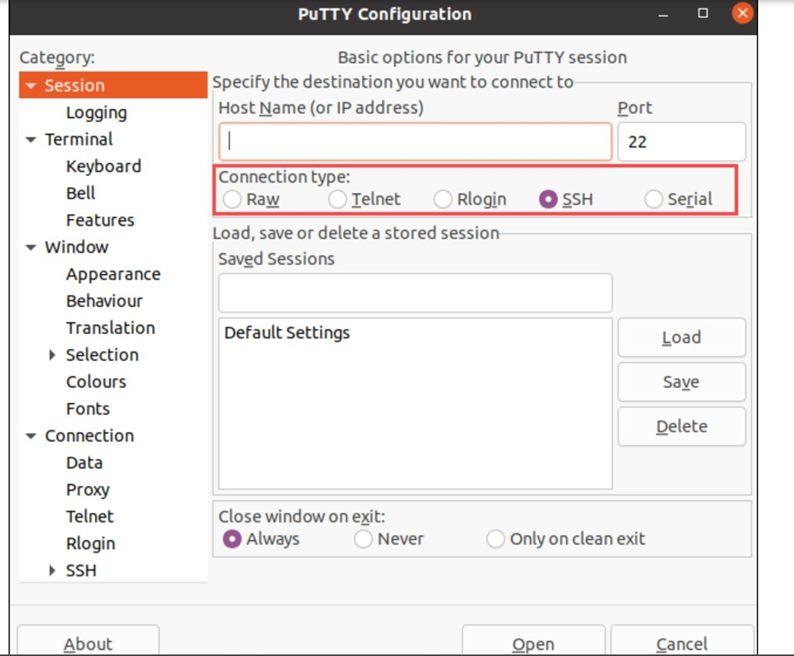Set close window on exit to Never

tap(363, 539)
